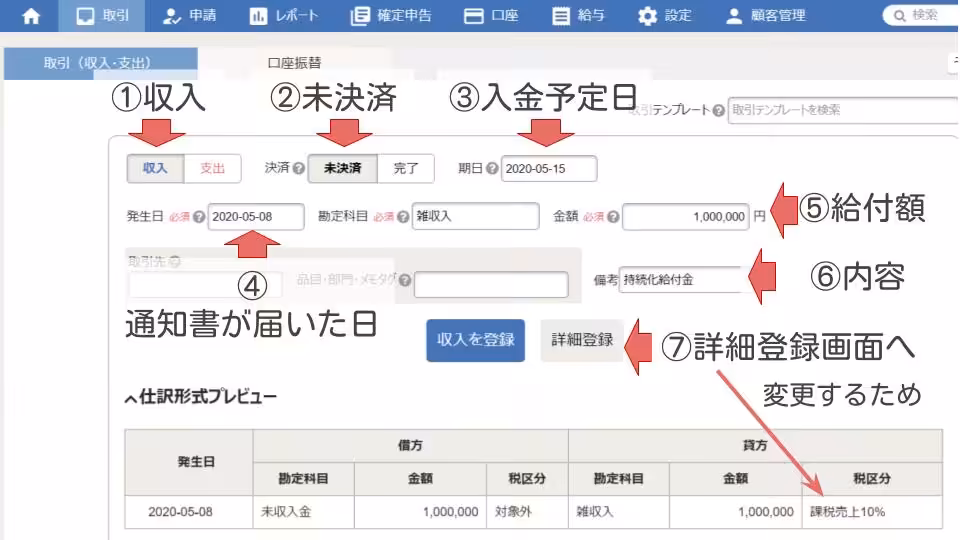Image resolution: width=960 pixels, height=540 pixels.
Task: Click the 取引テンプレート search field
Action: [x=842, y=110]
